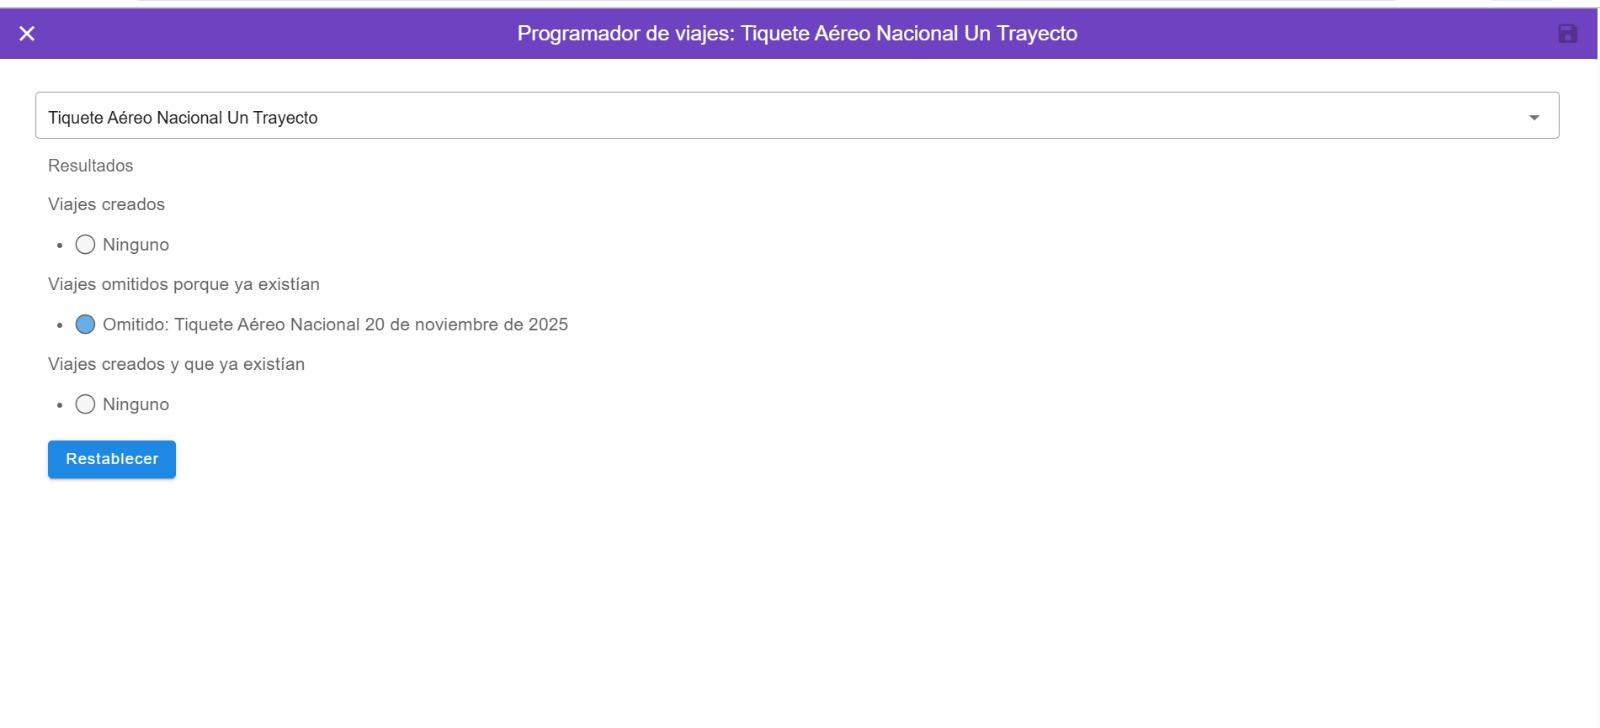Viewport: 1600px width, 728px height.
Task: Click the save disk icon in header
Action: tap(1567, 34)
